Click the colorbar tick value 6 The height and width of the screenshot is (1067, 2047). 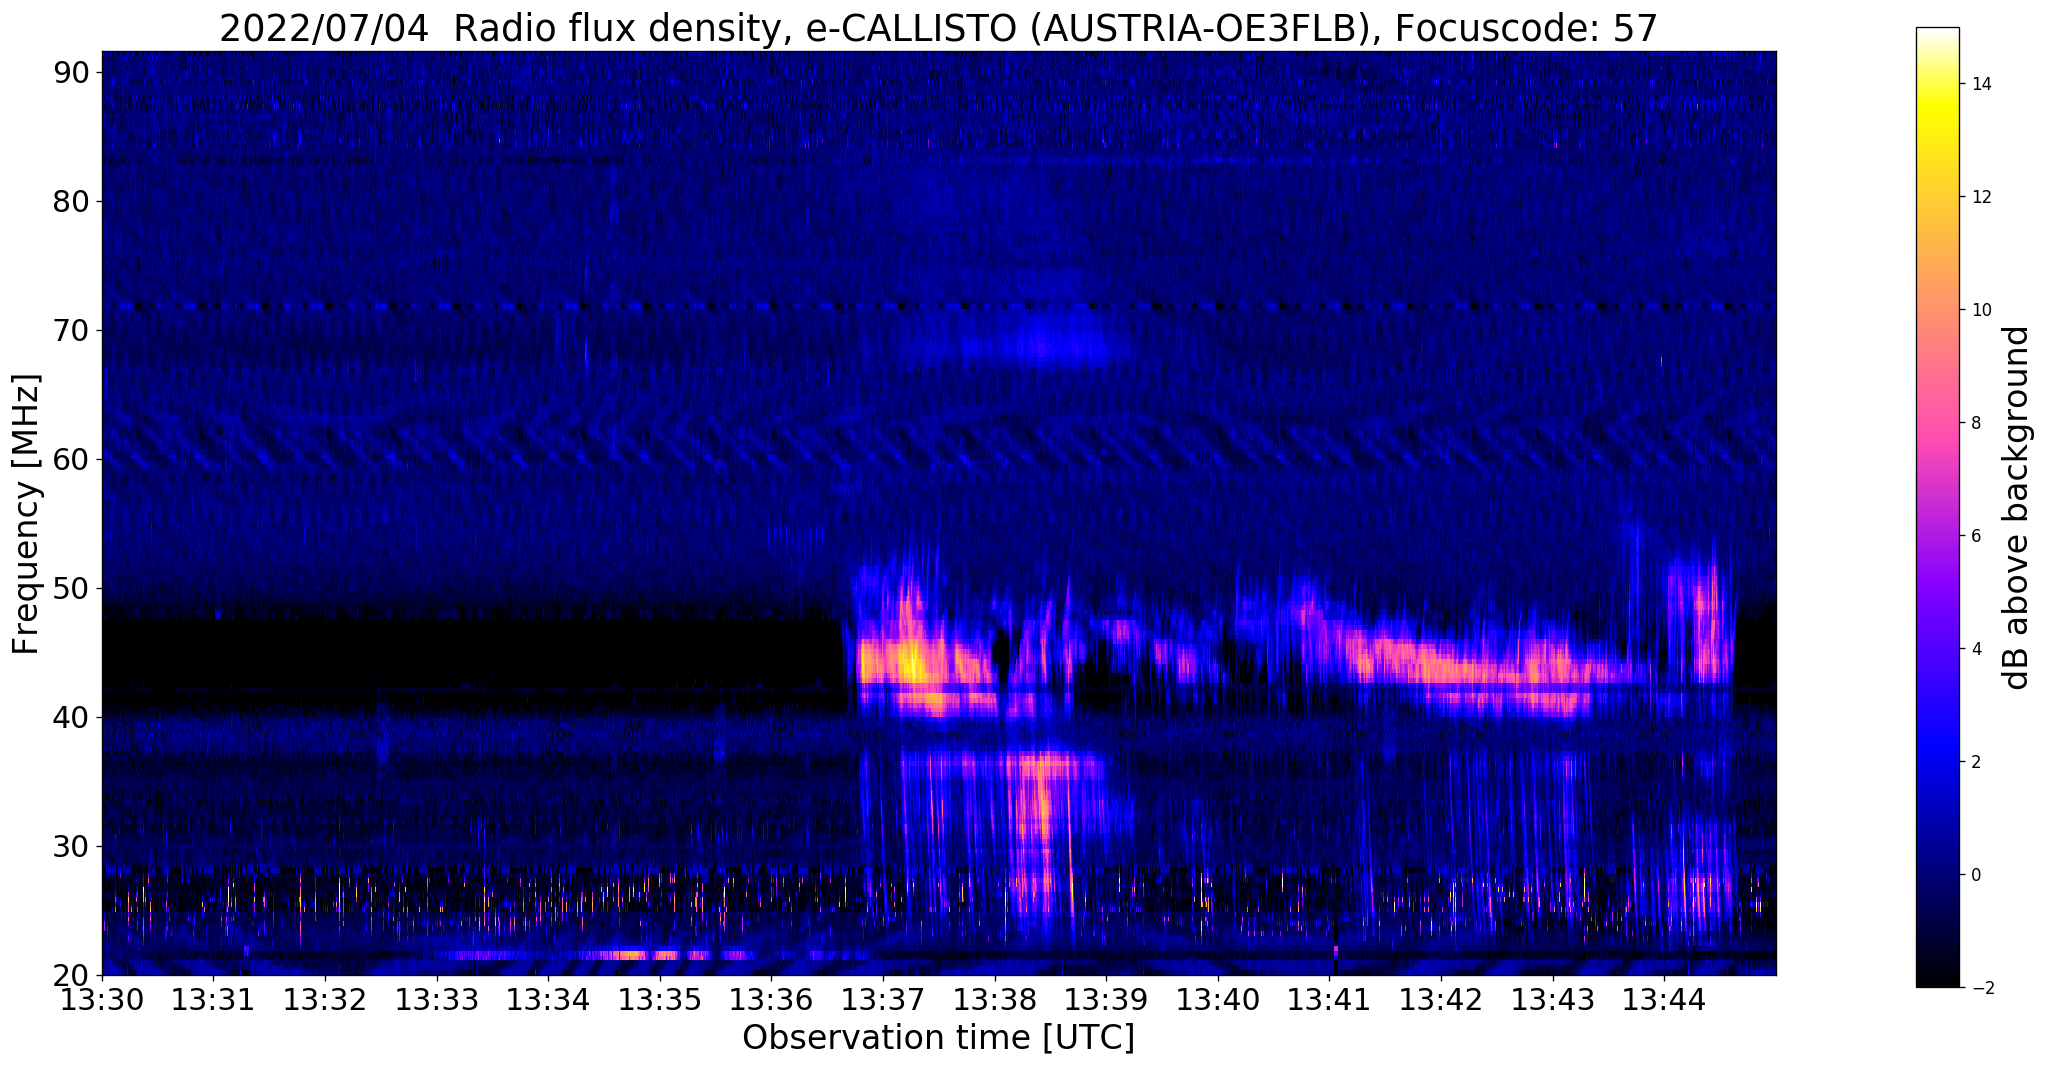[x=1977, y=536]
